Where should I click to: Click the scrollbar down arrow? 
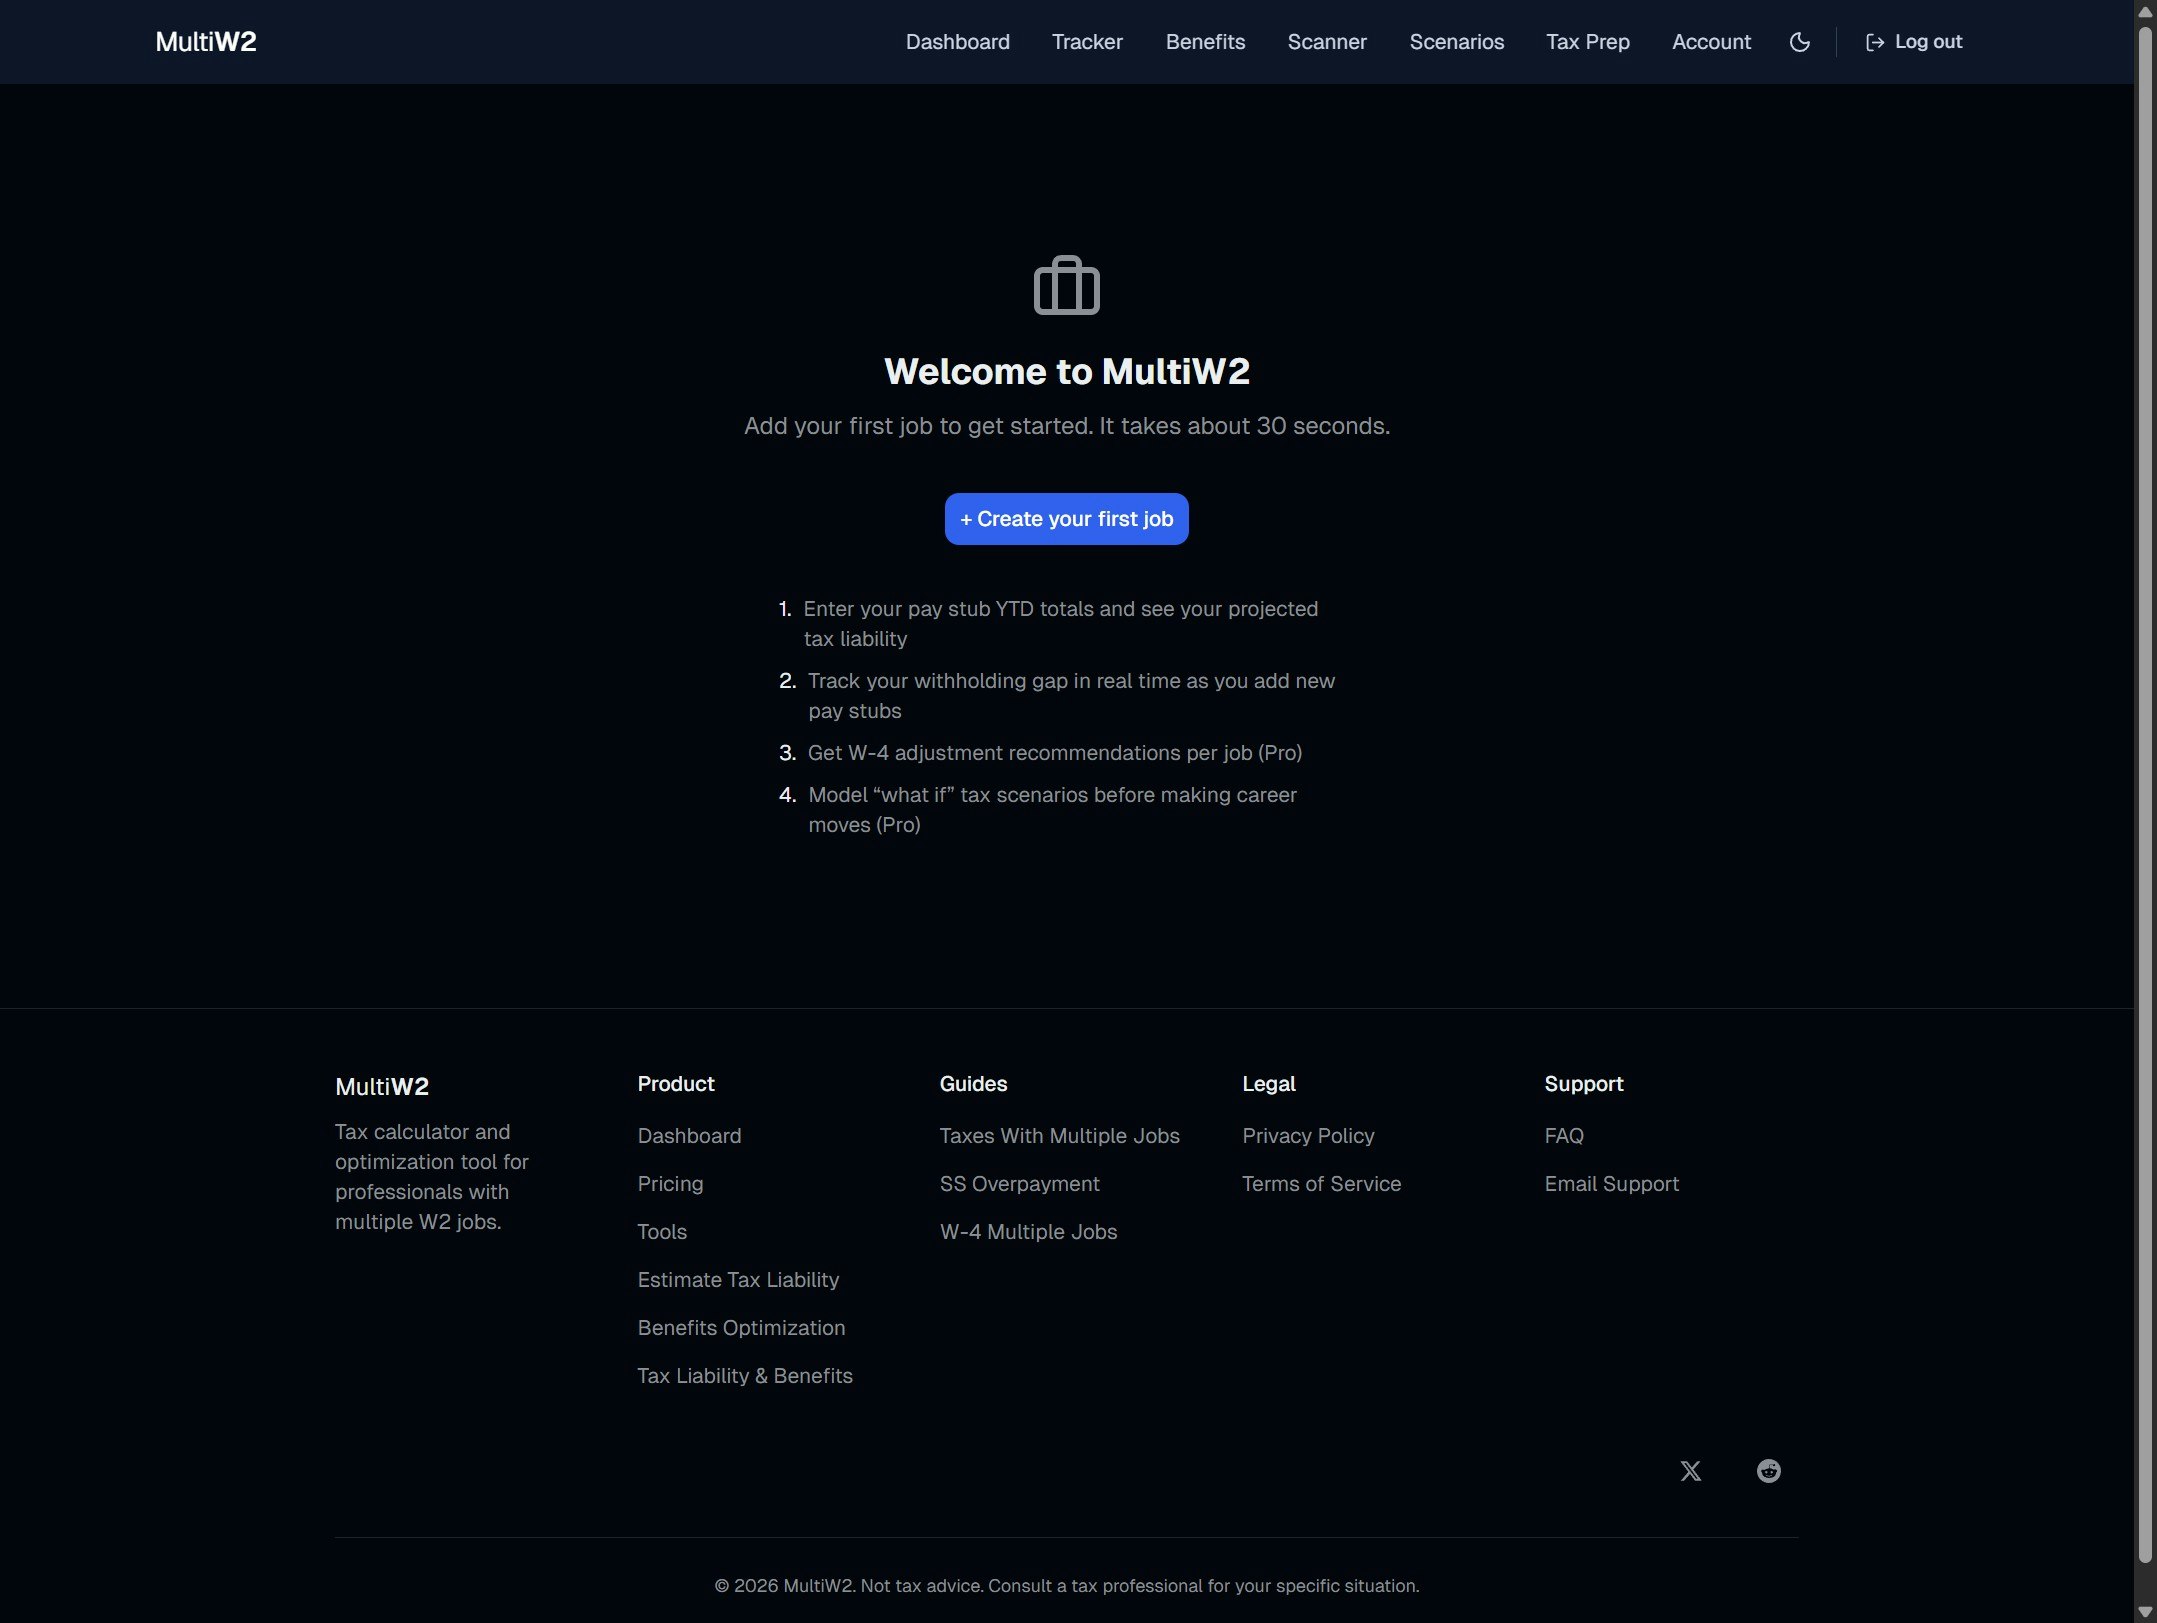pyautogui.click(x=2143, y=1611)
